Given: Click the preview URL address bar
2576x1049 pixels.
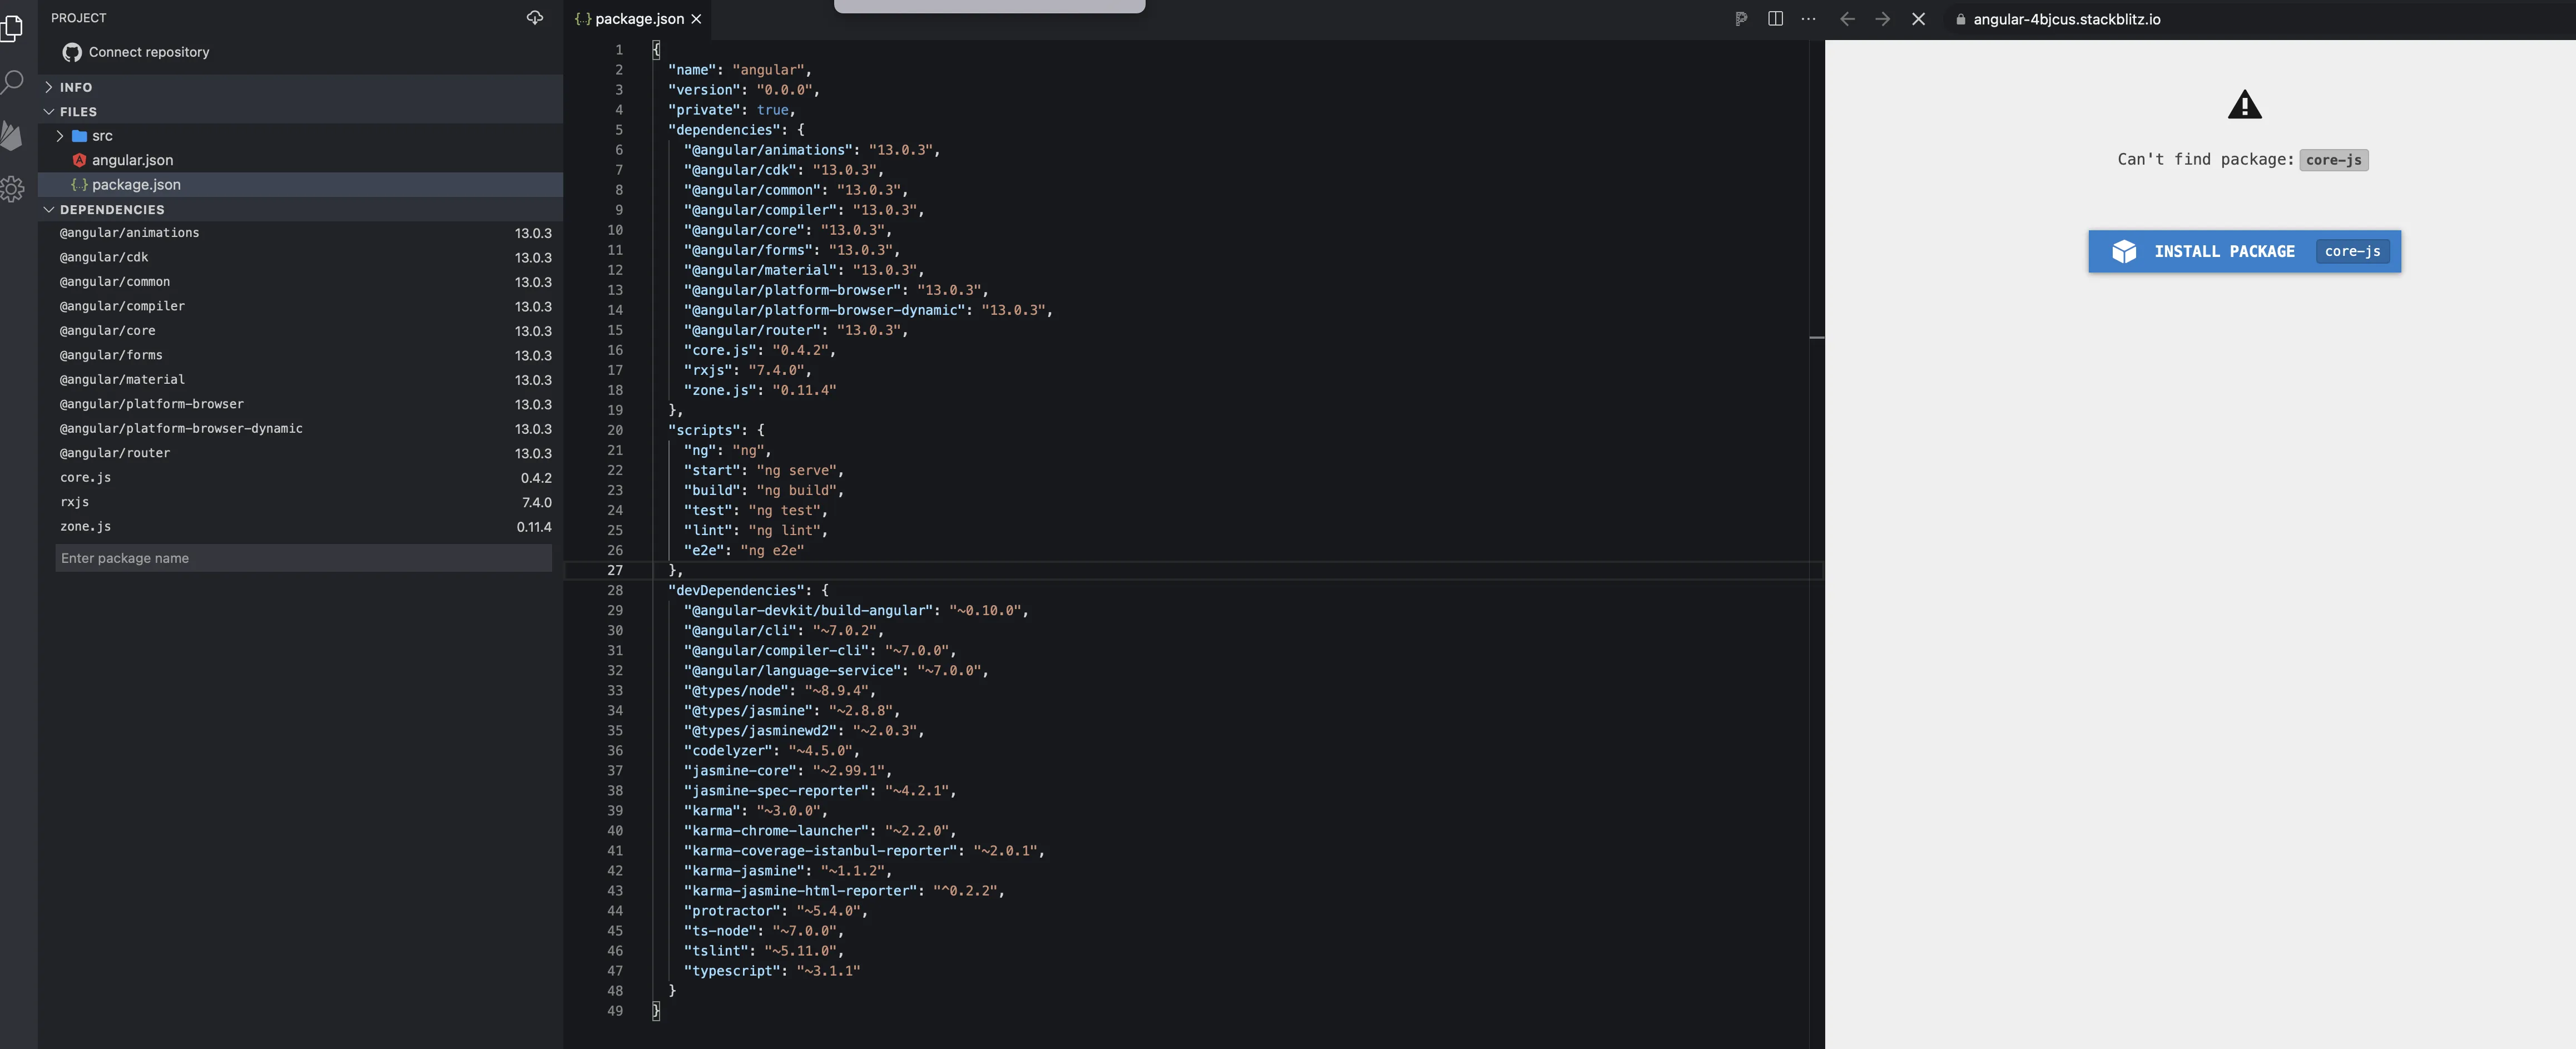Looking at the screenshot, I should (2066, 19).
